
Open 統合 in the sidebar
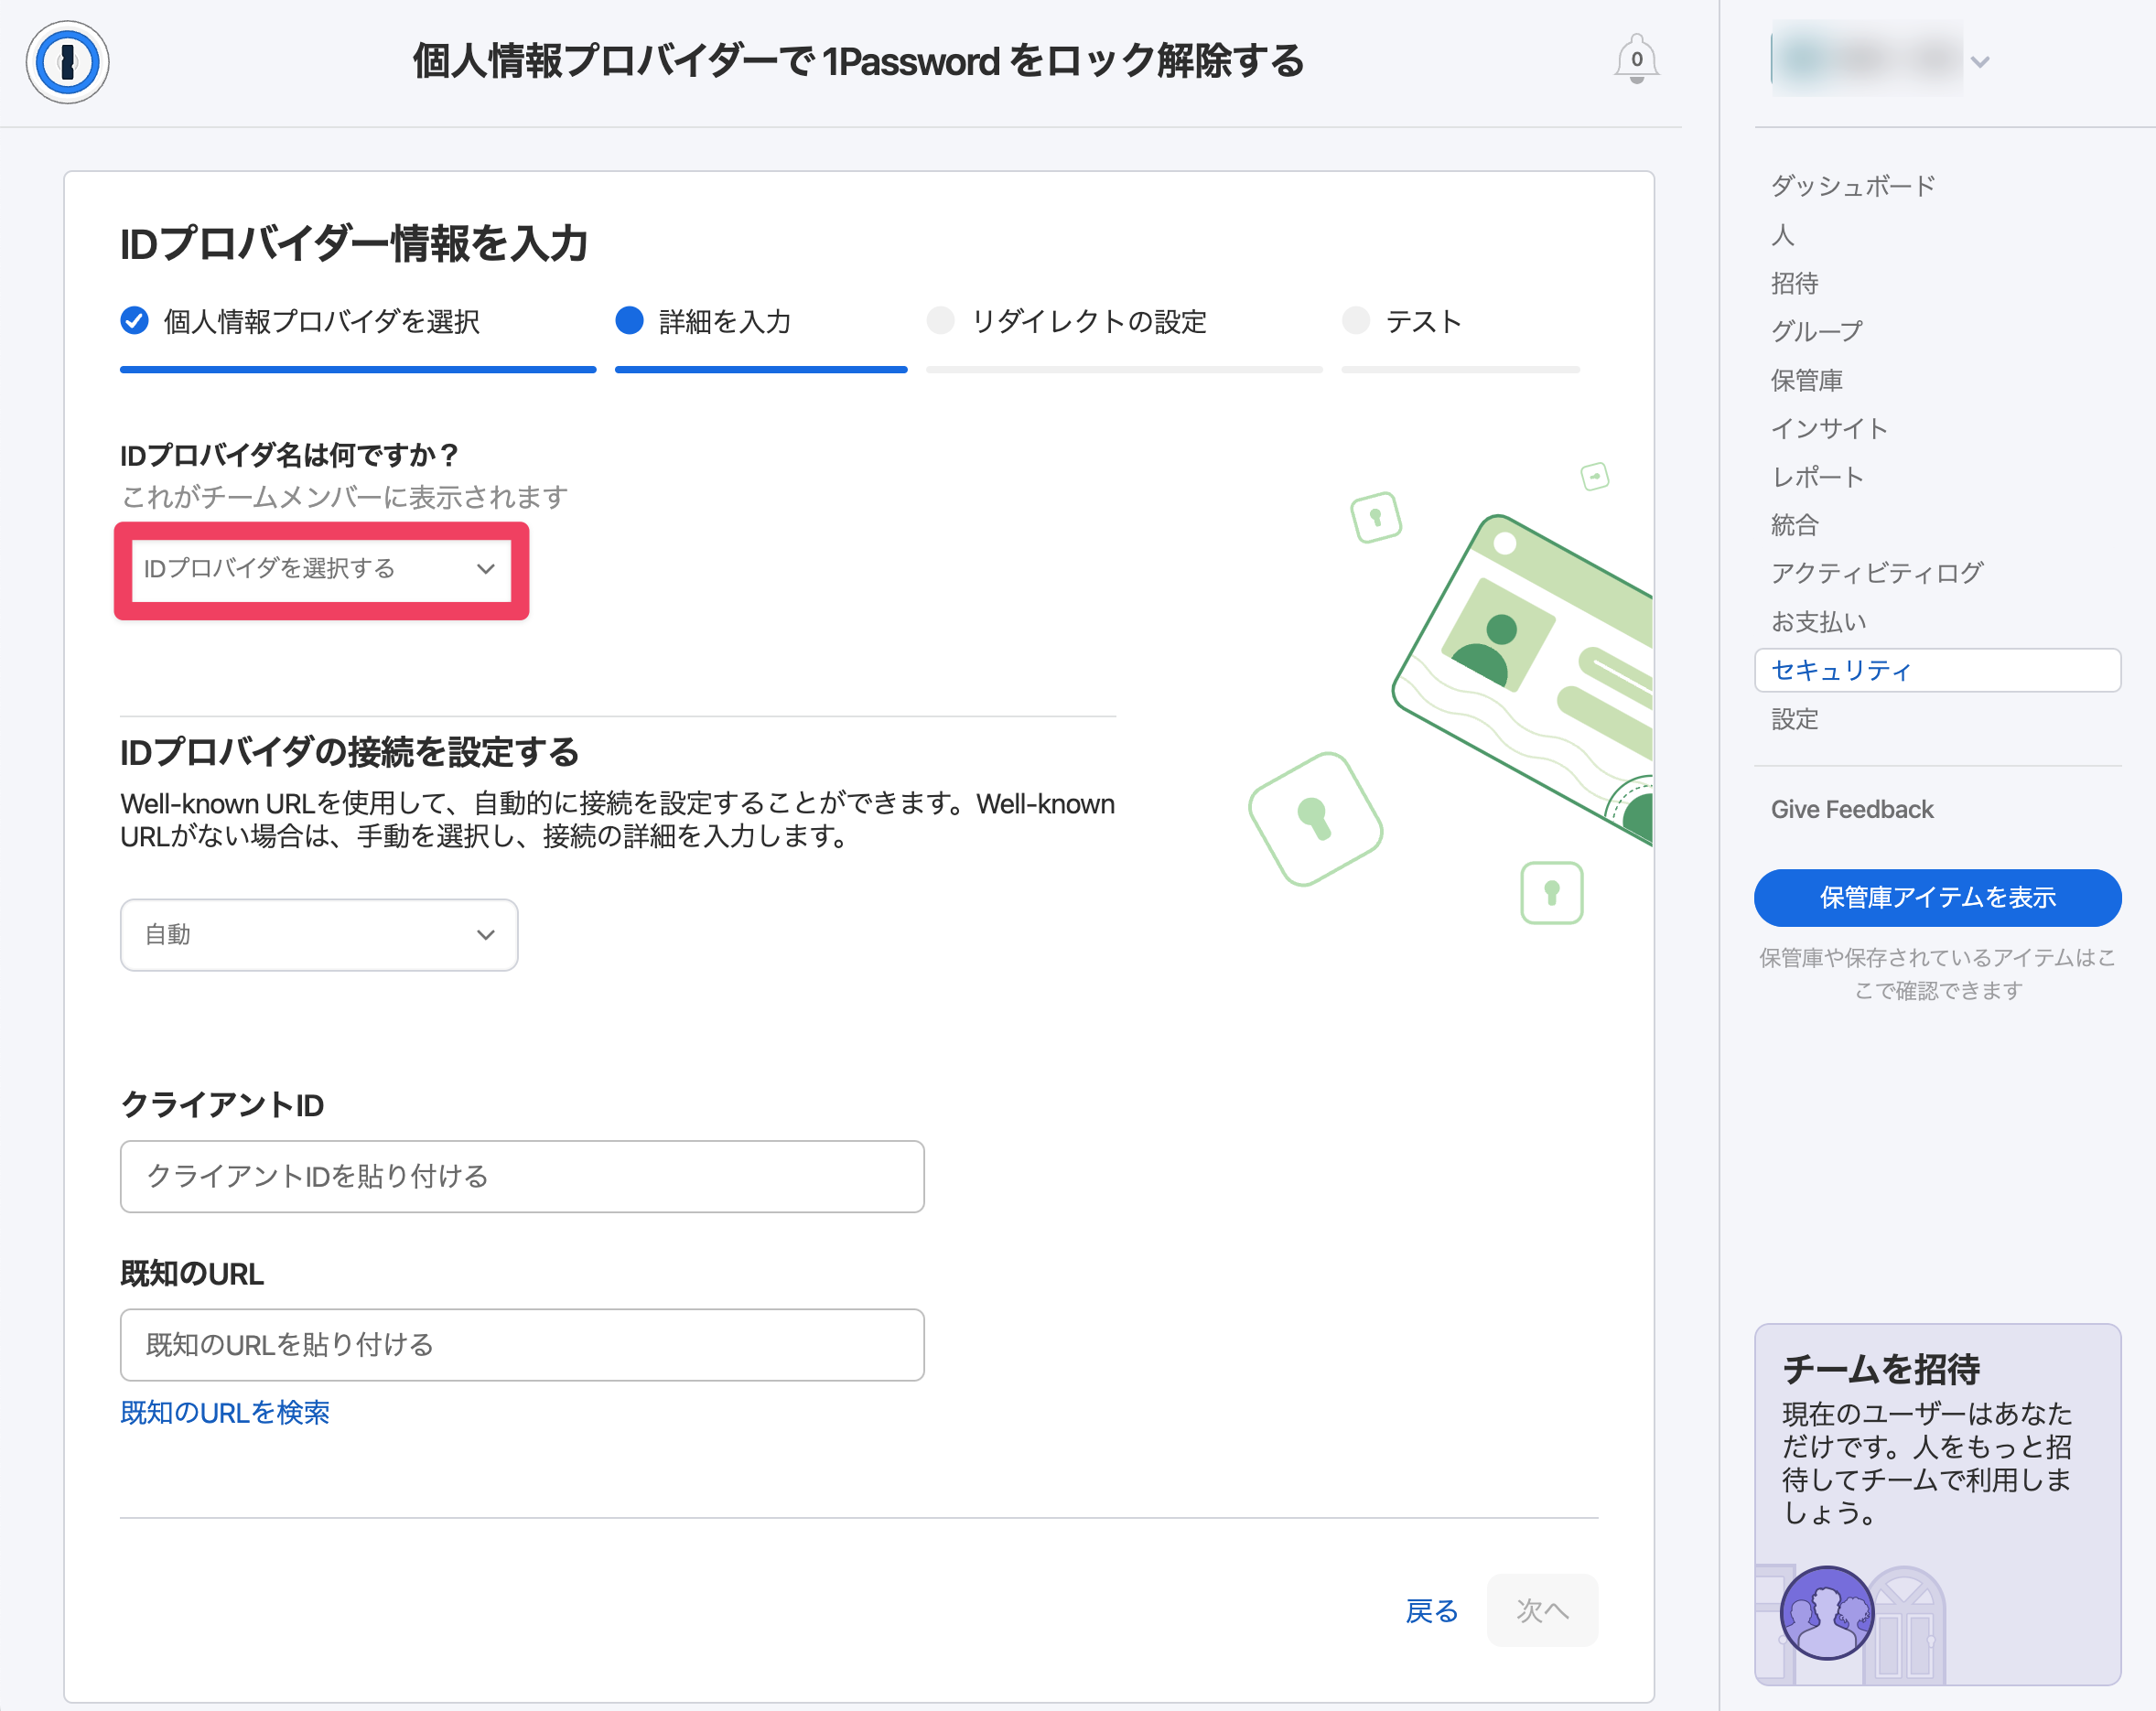tap(1794, 525)
